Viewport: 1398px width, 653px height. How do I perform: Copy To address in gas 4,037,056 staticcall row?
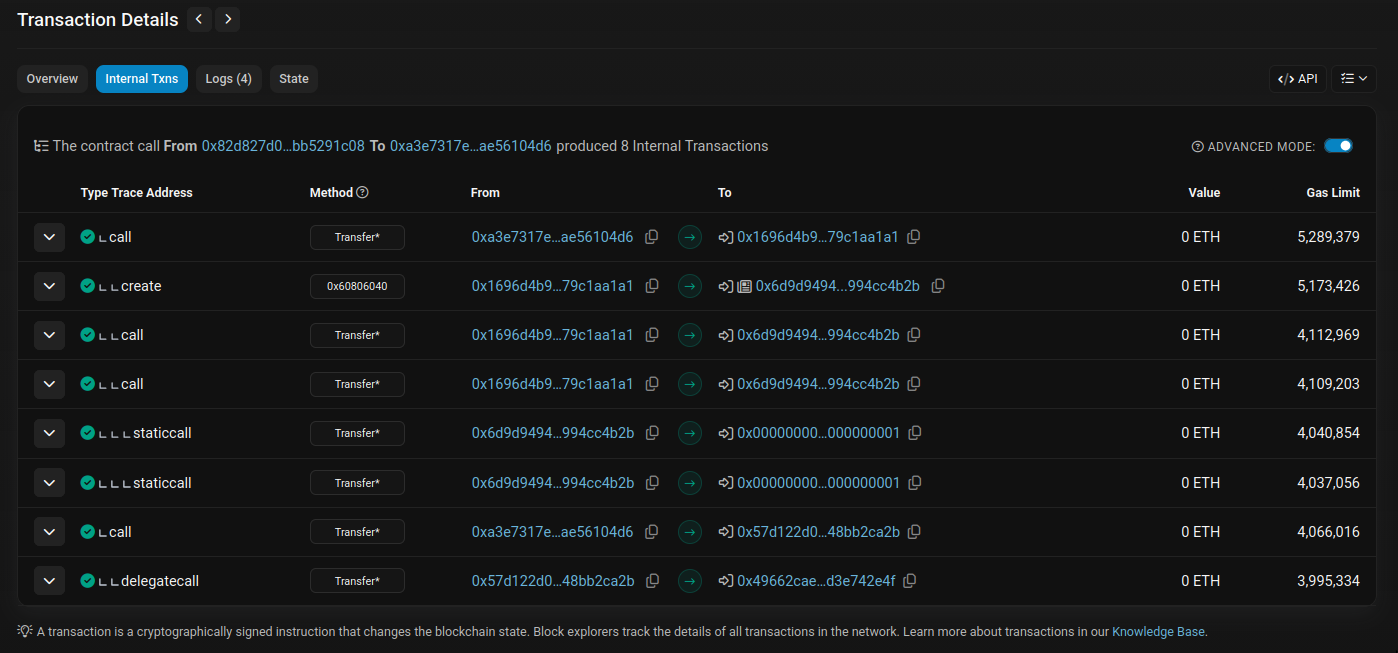pyautogui.click(x=915, y=483)
